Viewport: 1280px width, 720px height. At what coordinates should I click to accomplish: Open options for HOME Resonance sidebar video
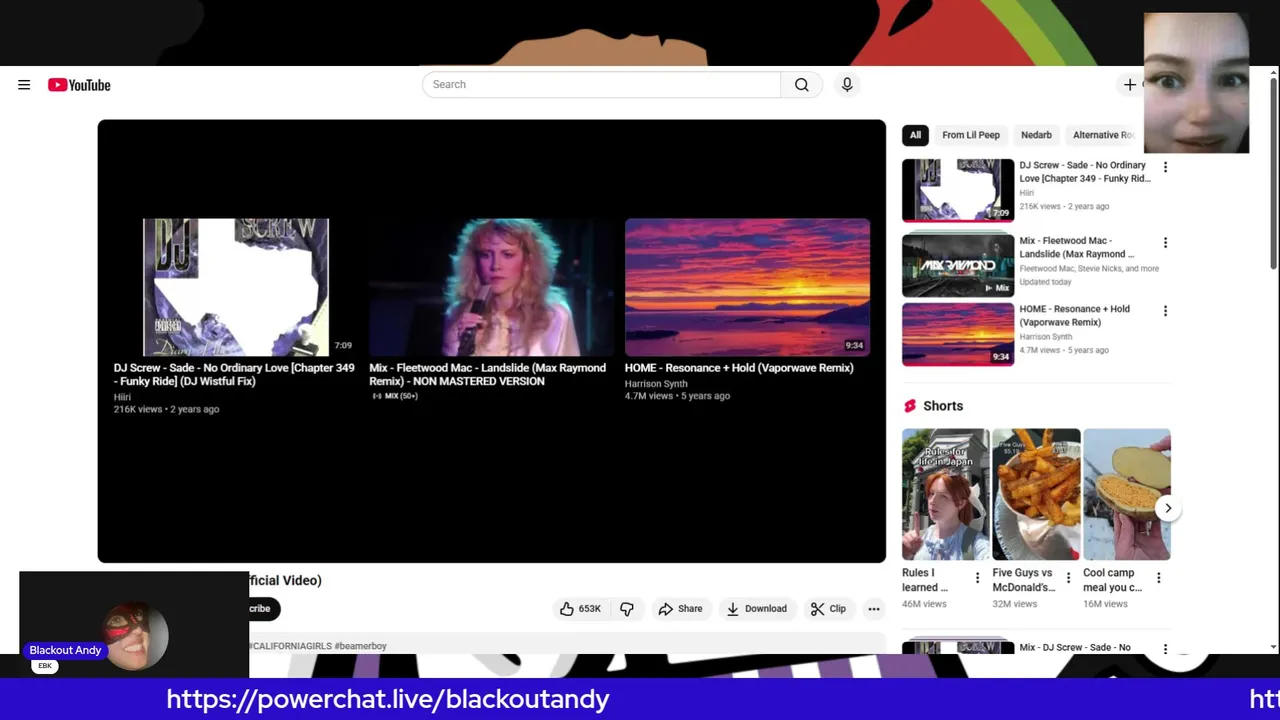click(1165, 311)
